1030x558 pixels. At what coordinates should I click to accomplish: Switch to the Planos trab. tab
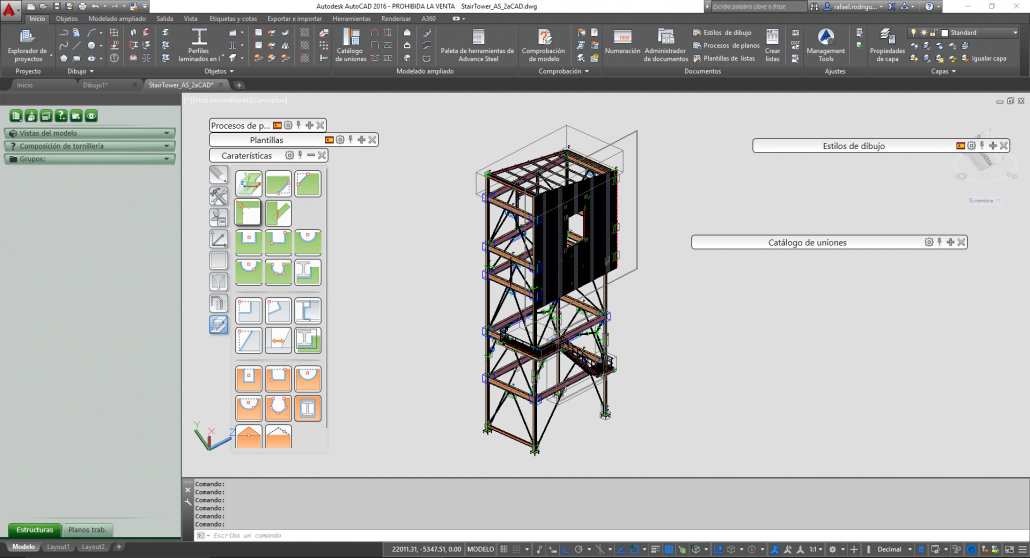pyautogui.click(x=88, y=529)
